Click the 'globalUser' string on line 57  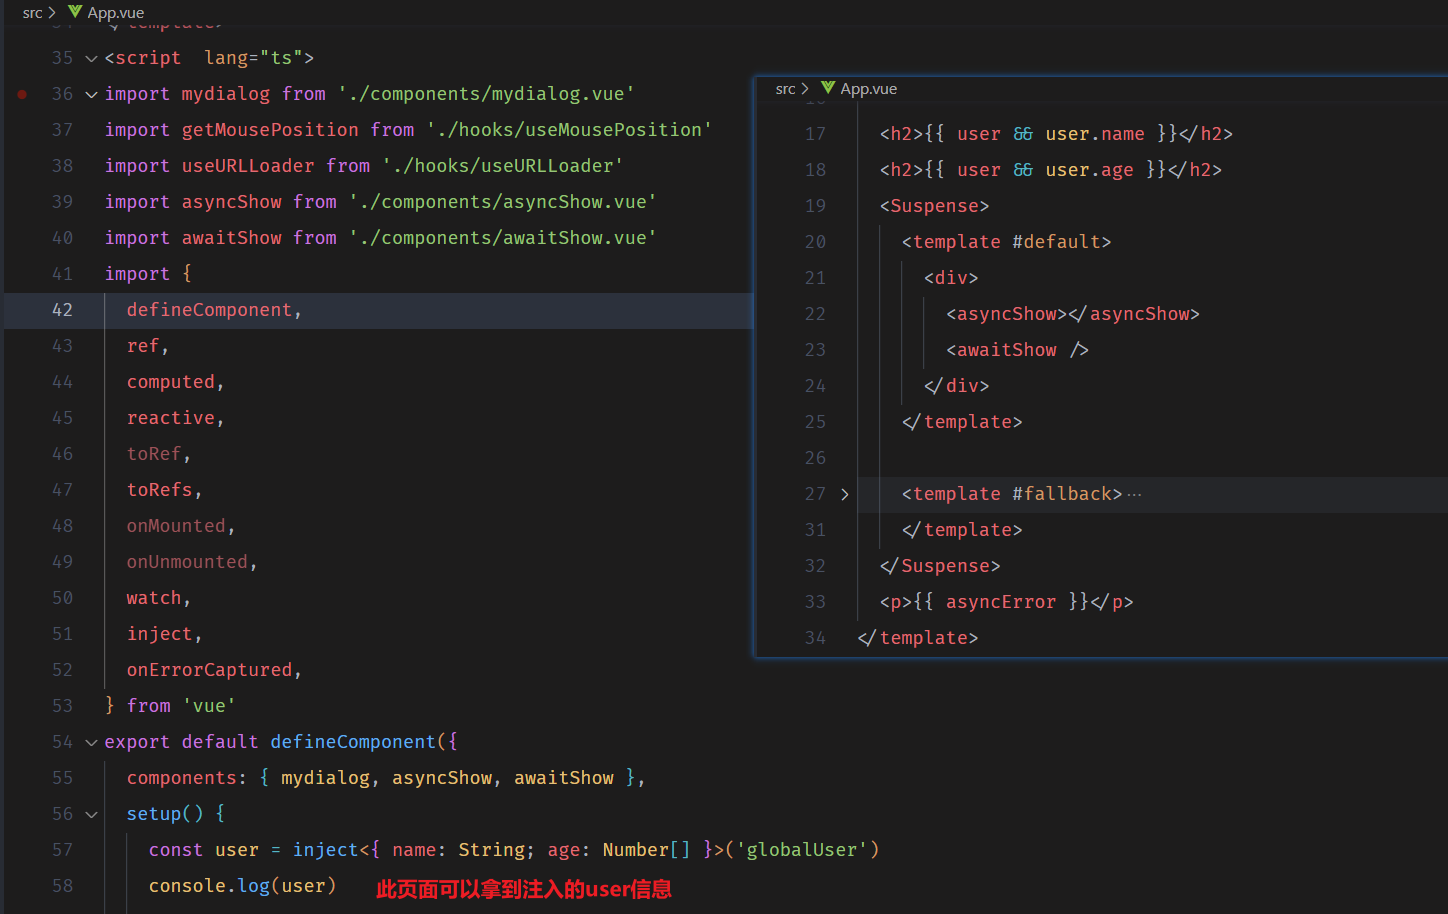[x=803, y=850]
